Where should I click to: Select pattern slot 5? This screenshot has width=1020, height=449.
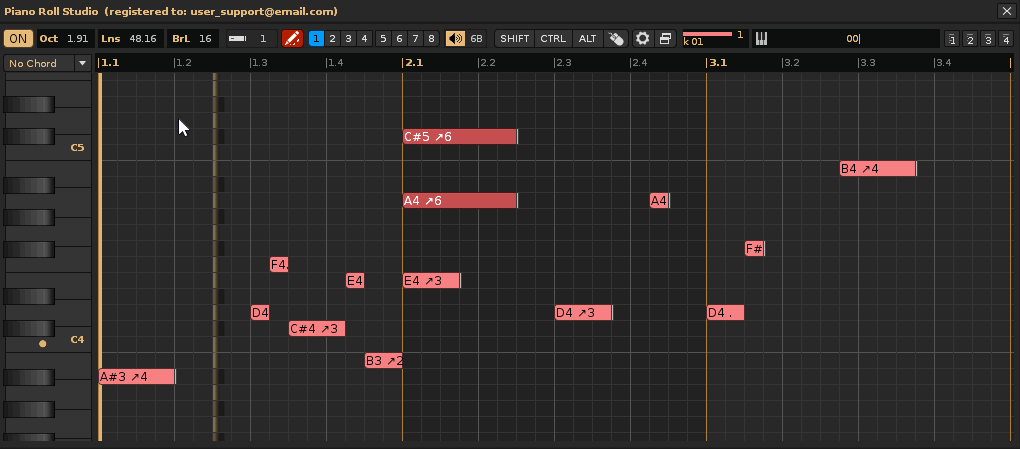[384, 39]
